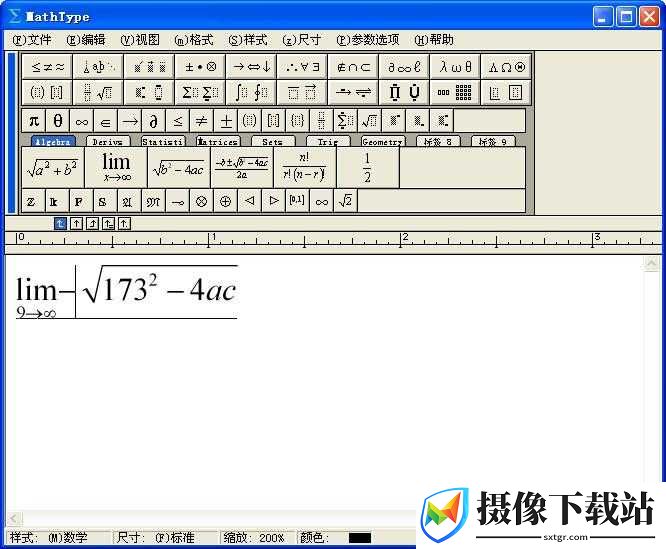
Task: Insert the n!/r!(n−r)! expression
Action: click(x=305, y=168)
